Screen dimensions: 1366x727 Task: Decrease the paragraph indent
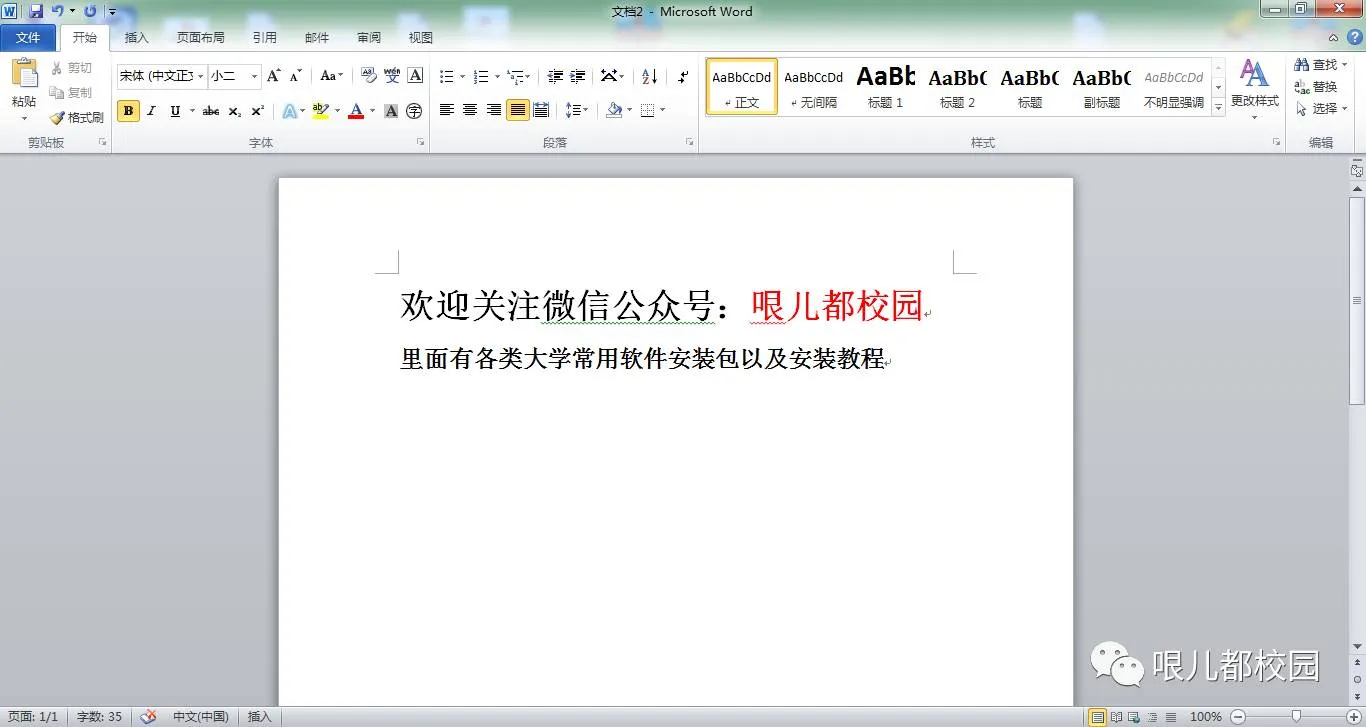(x=555, y=76)
